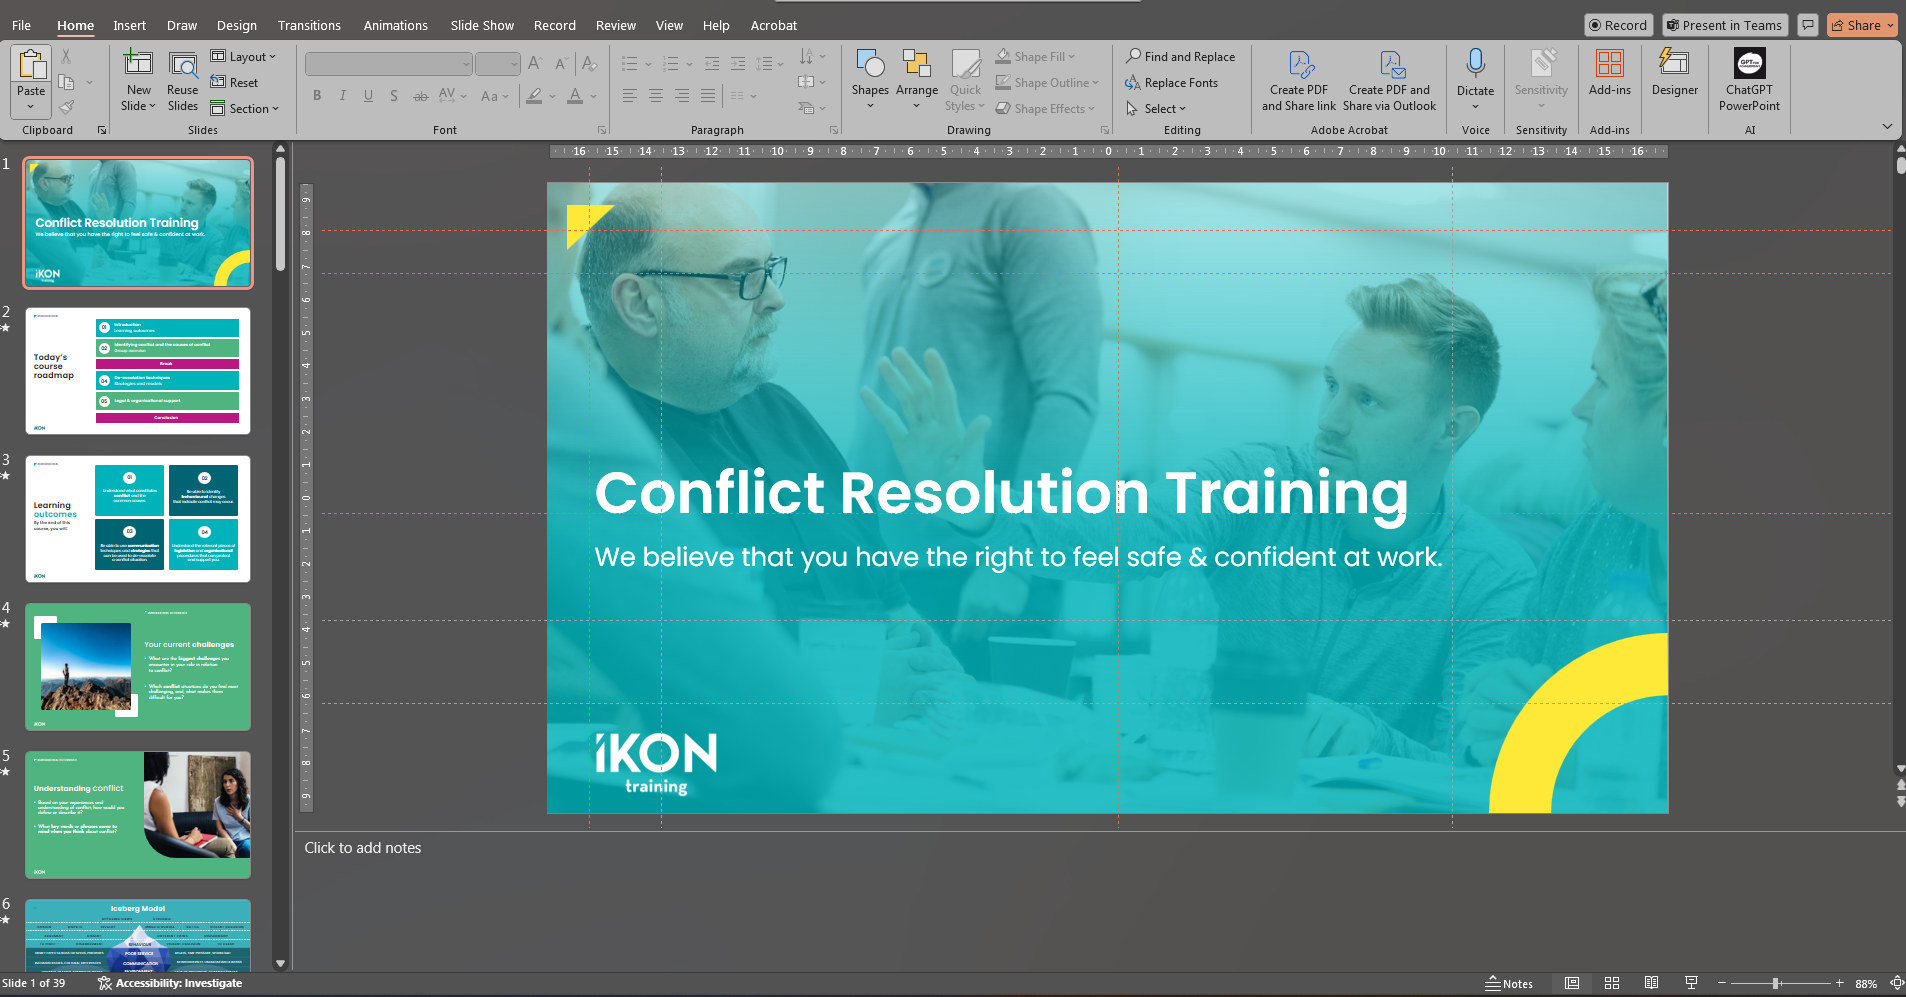
Task: Click the zoom slider handle
Action: pyautogui.click(x=1776, y=983)
